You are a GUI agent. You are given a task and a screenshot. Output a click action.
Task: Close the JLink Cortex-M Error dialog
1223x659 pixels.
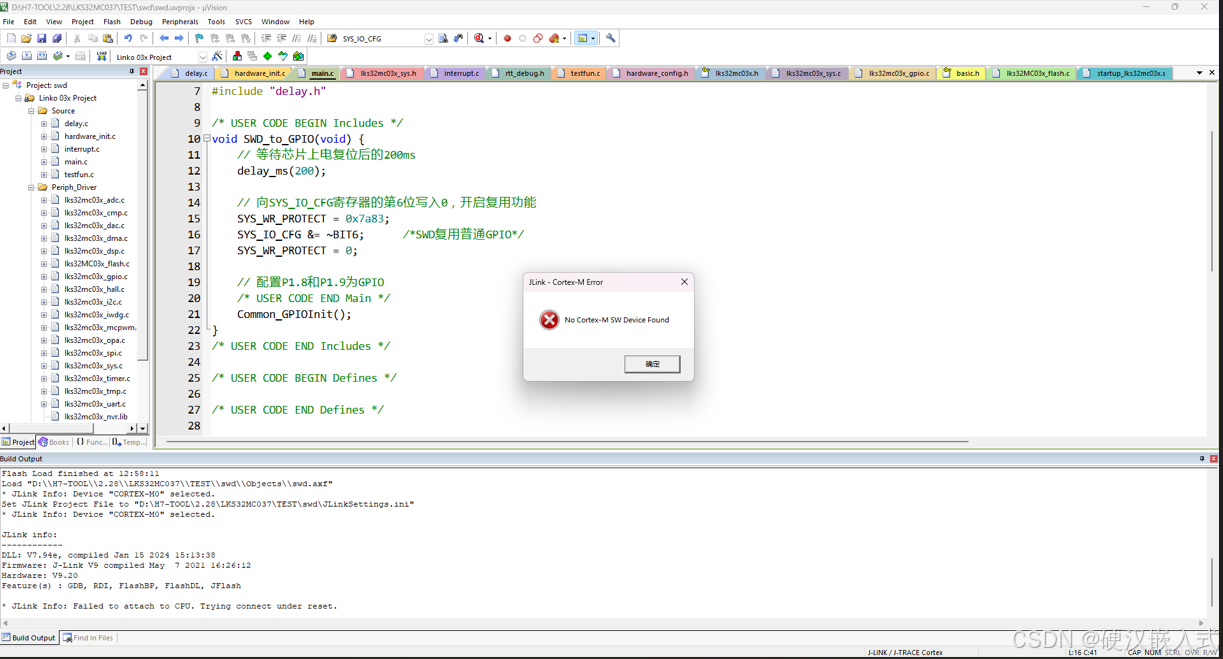(x=684, y=282)
